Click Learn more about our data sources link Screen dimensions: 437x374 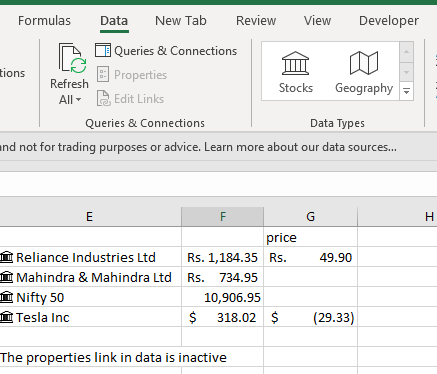pyautogui.click(x=300, y=147)
